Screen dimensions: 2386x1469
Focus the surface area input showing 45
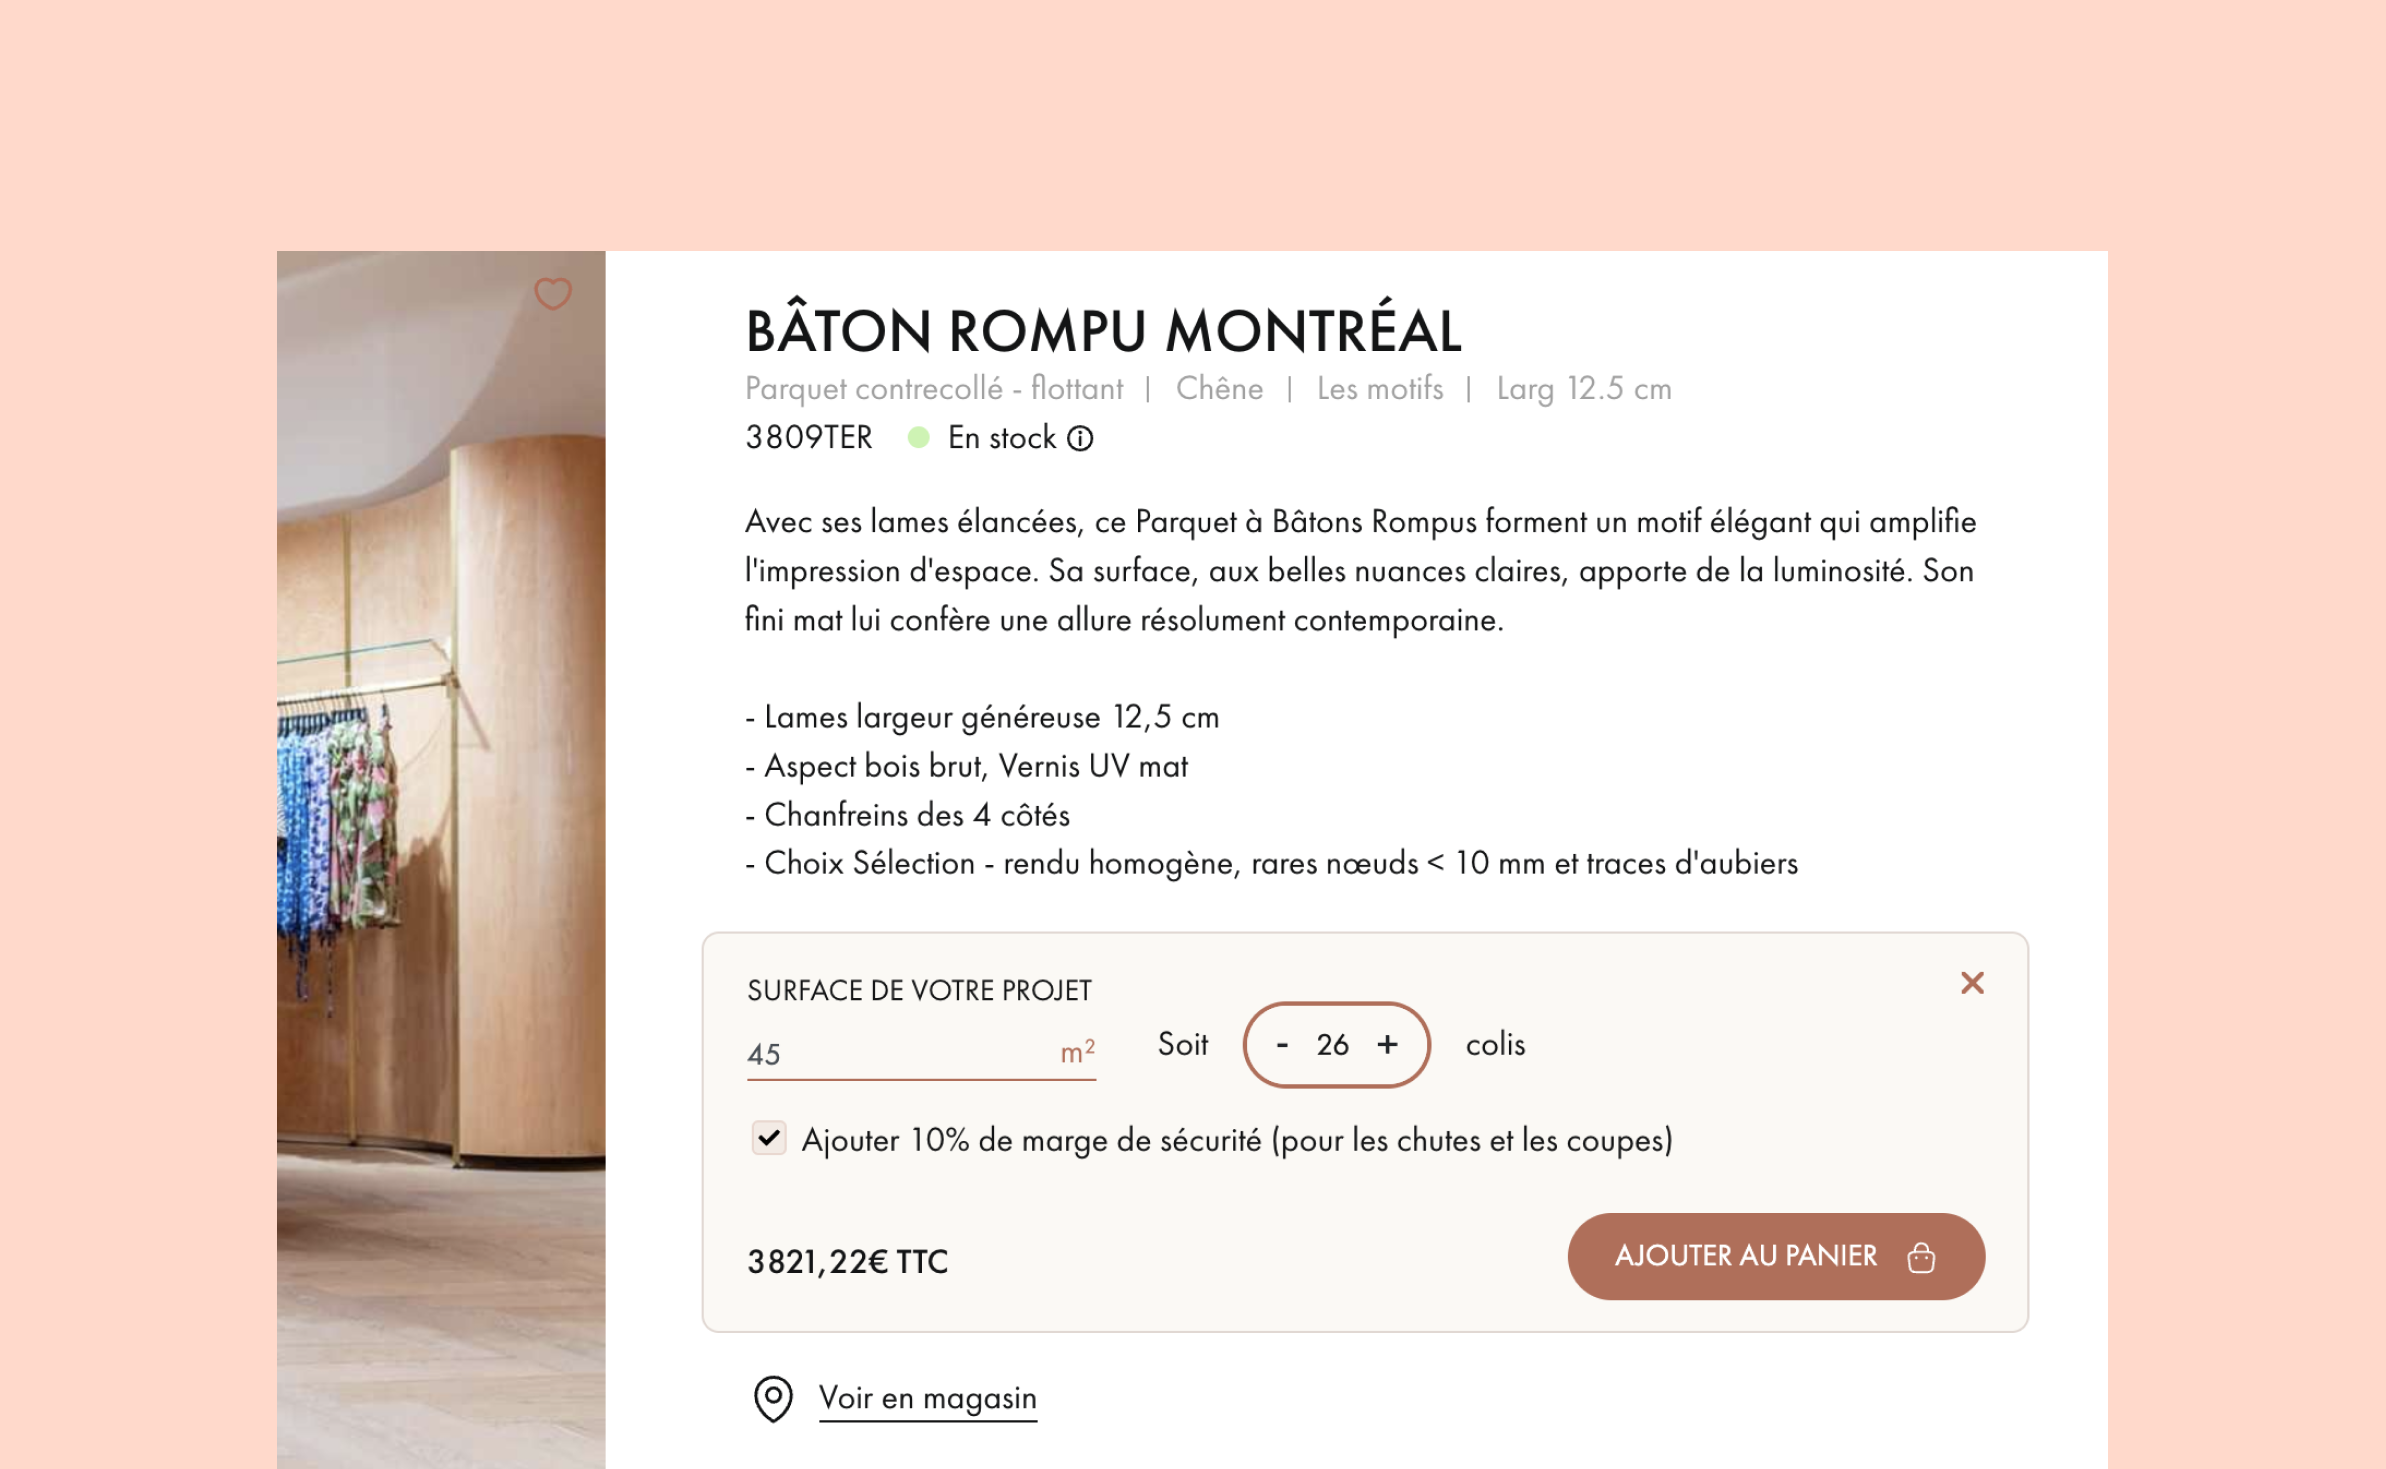[x=921, y=1053]
